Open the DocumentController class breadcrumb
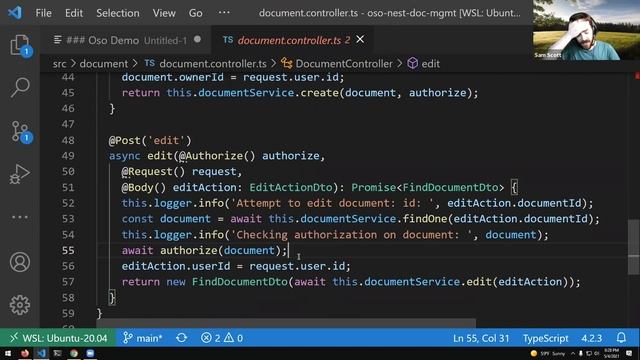640x360 pixels. [337, 64]
